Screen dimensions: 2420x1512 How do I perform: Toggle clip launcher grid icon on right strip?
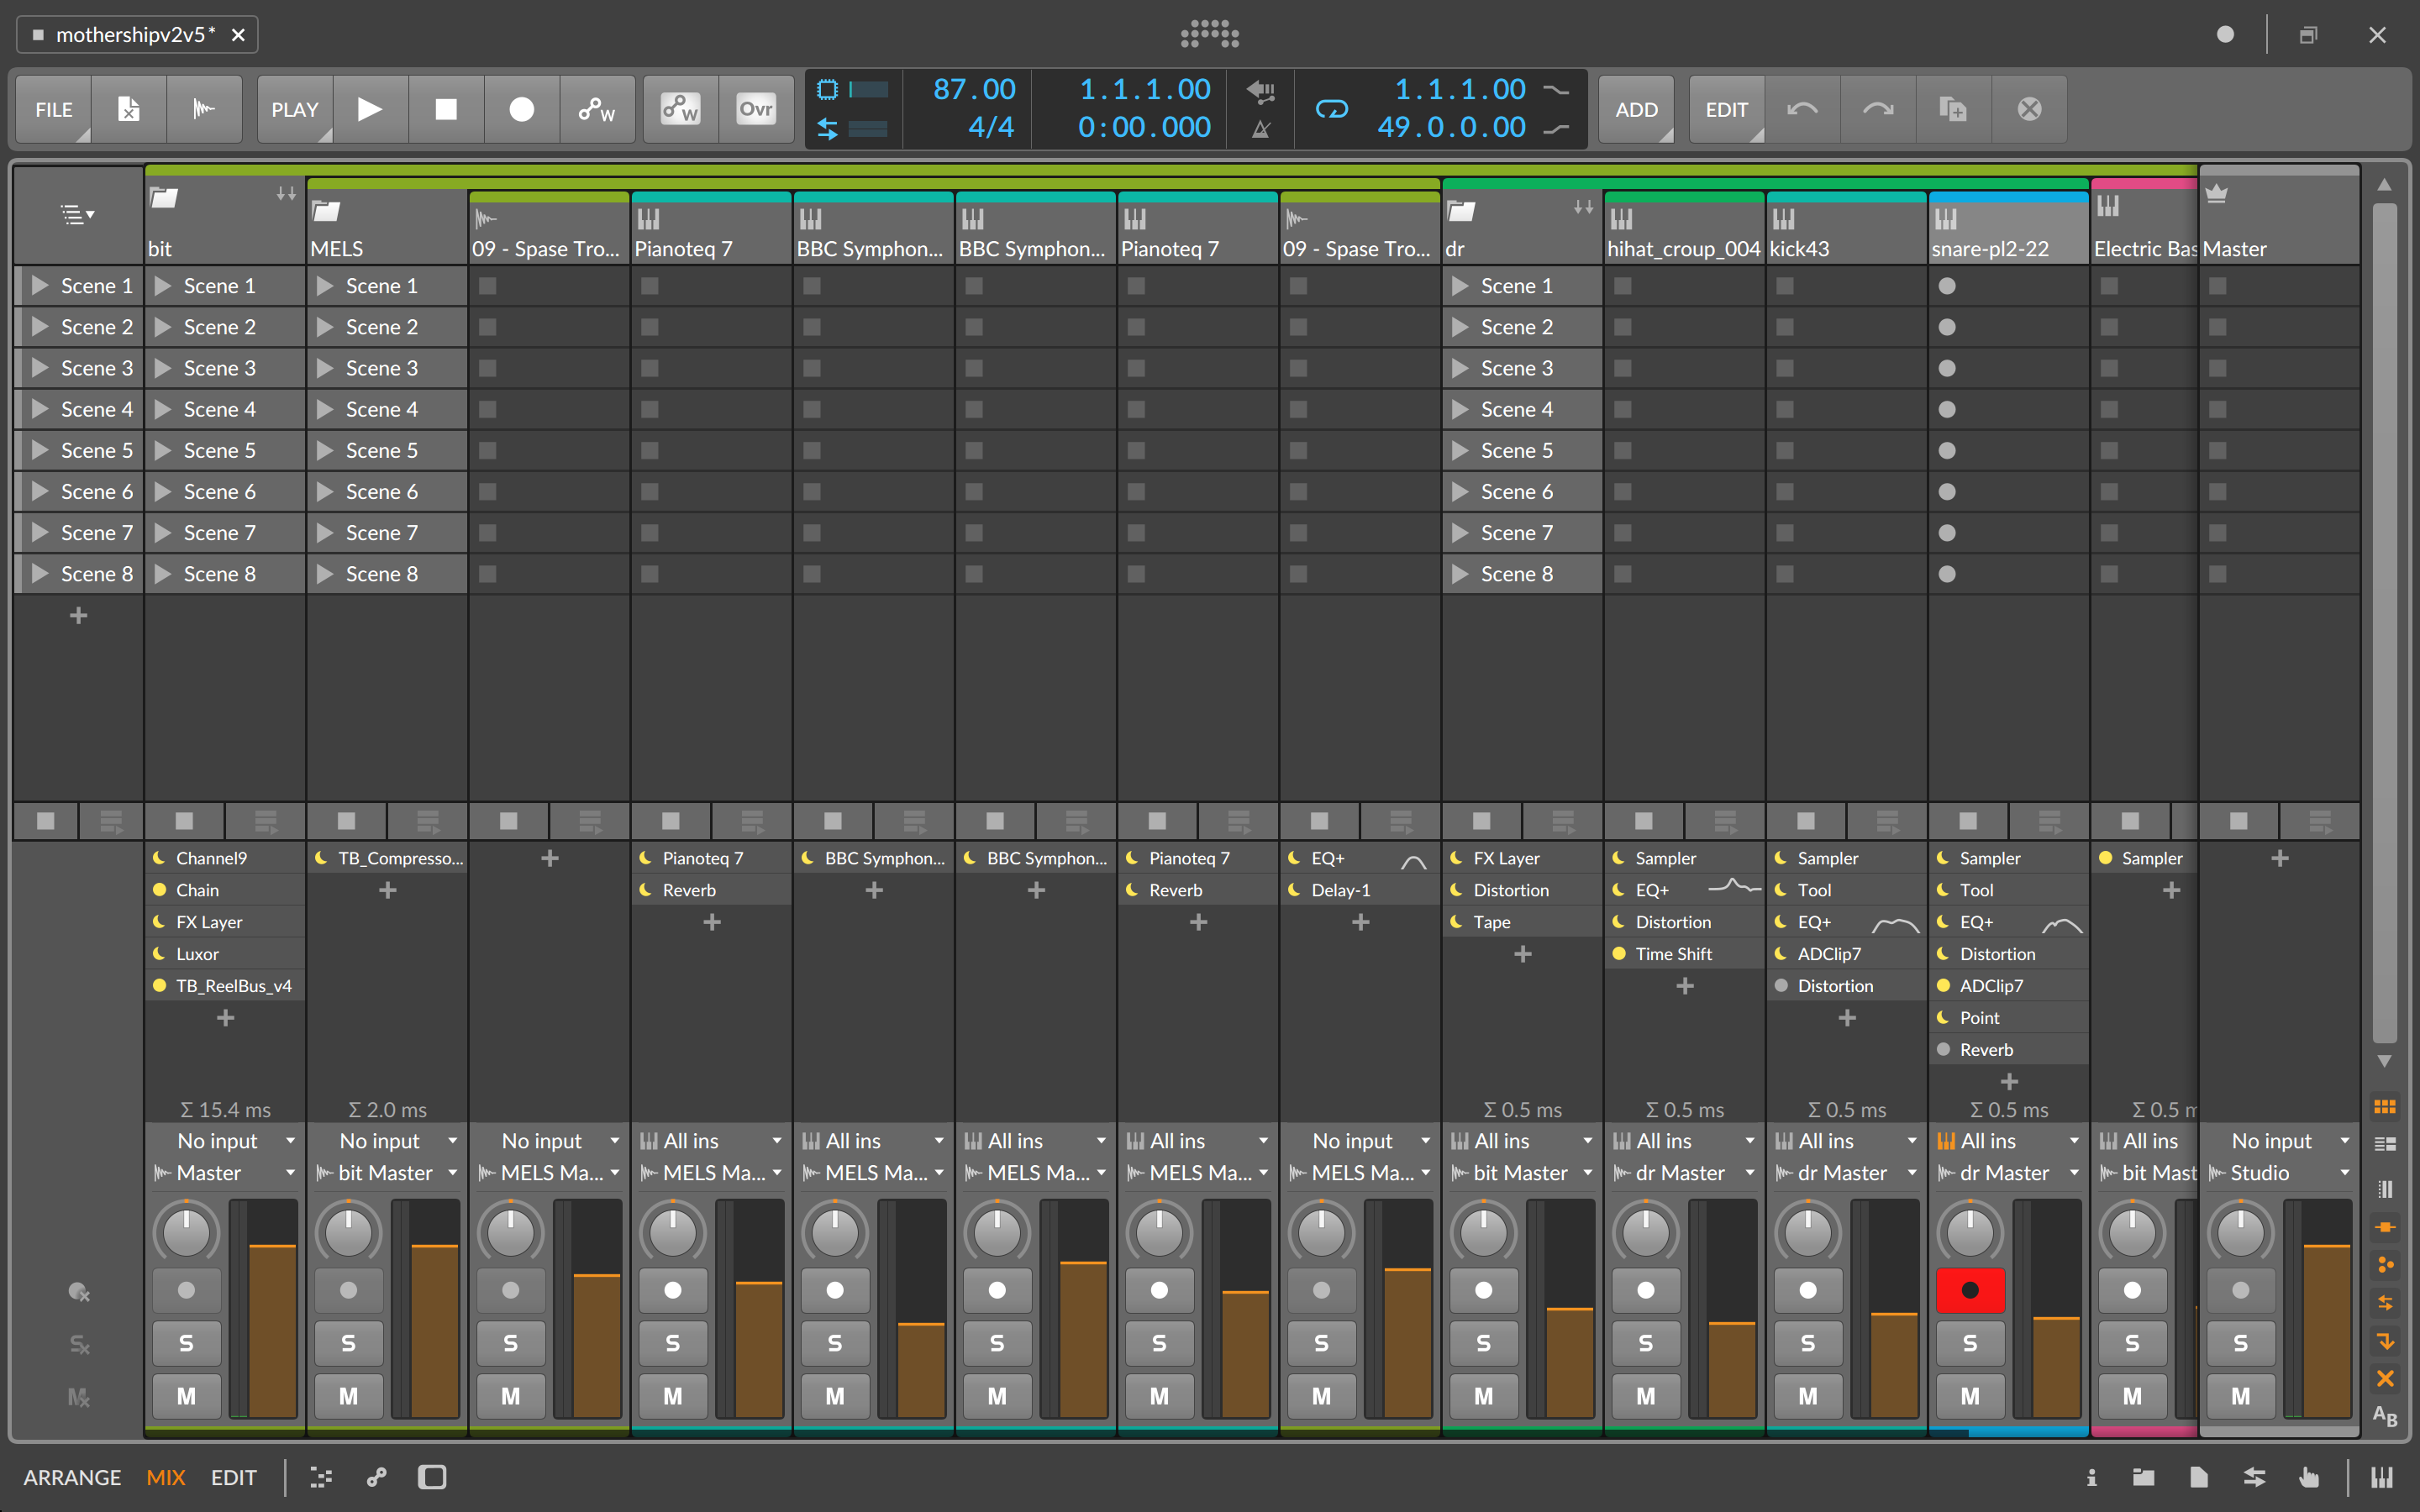tap(2385, 1107)
